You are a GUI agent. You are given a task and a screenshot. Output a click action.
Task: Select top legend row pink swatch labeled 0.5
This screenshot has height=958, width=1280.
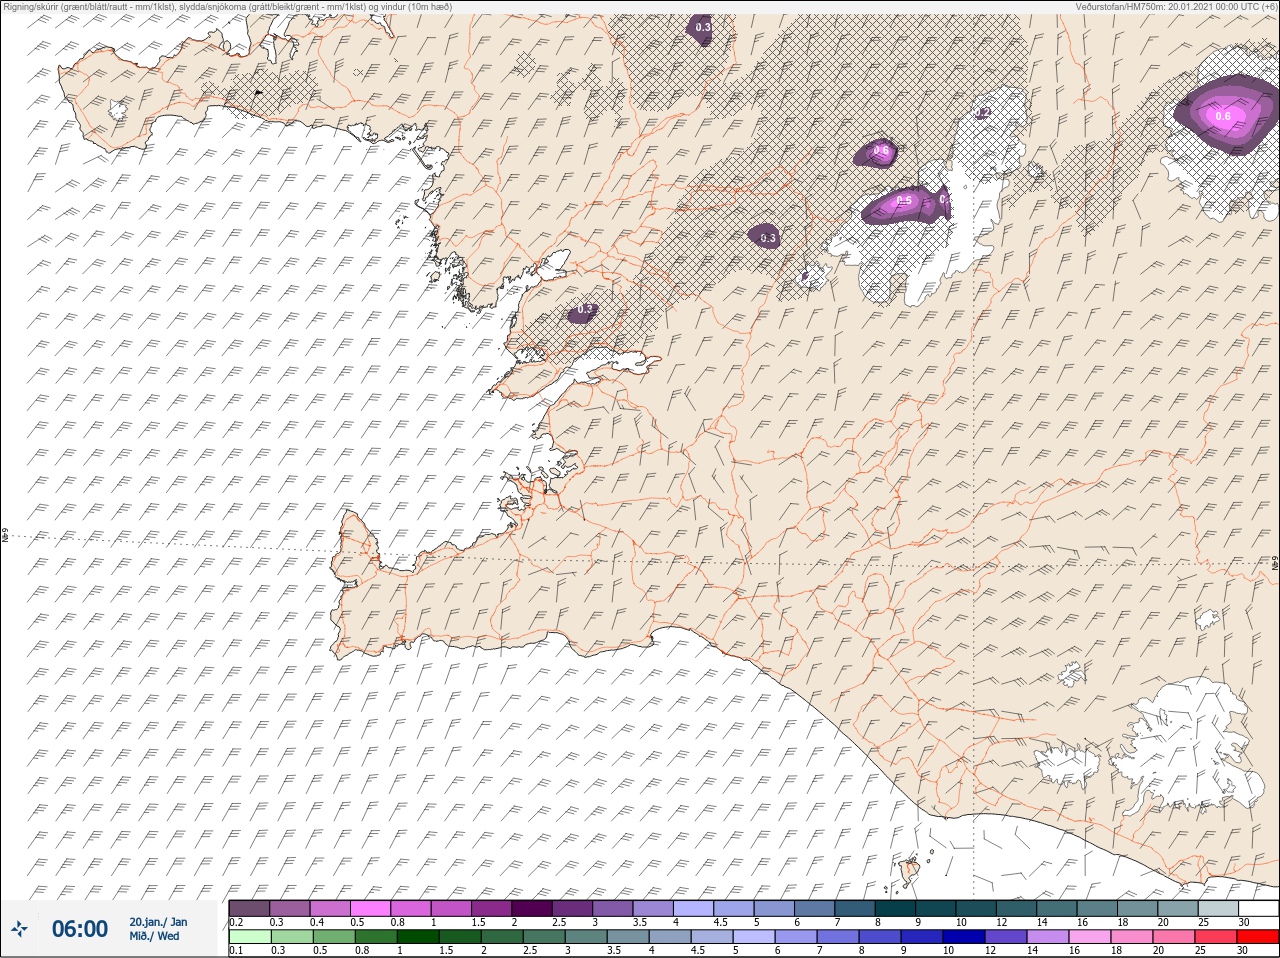click(x=370, y=908)
